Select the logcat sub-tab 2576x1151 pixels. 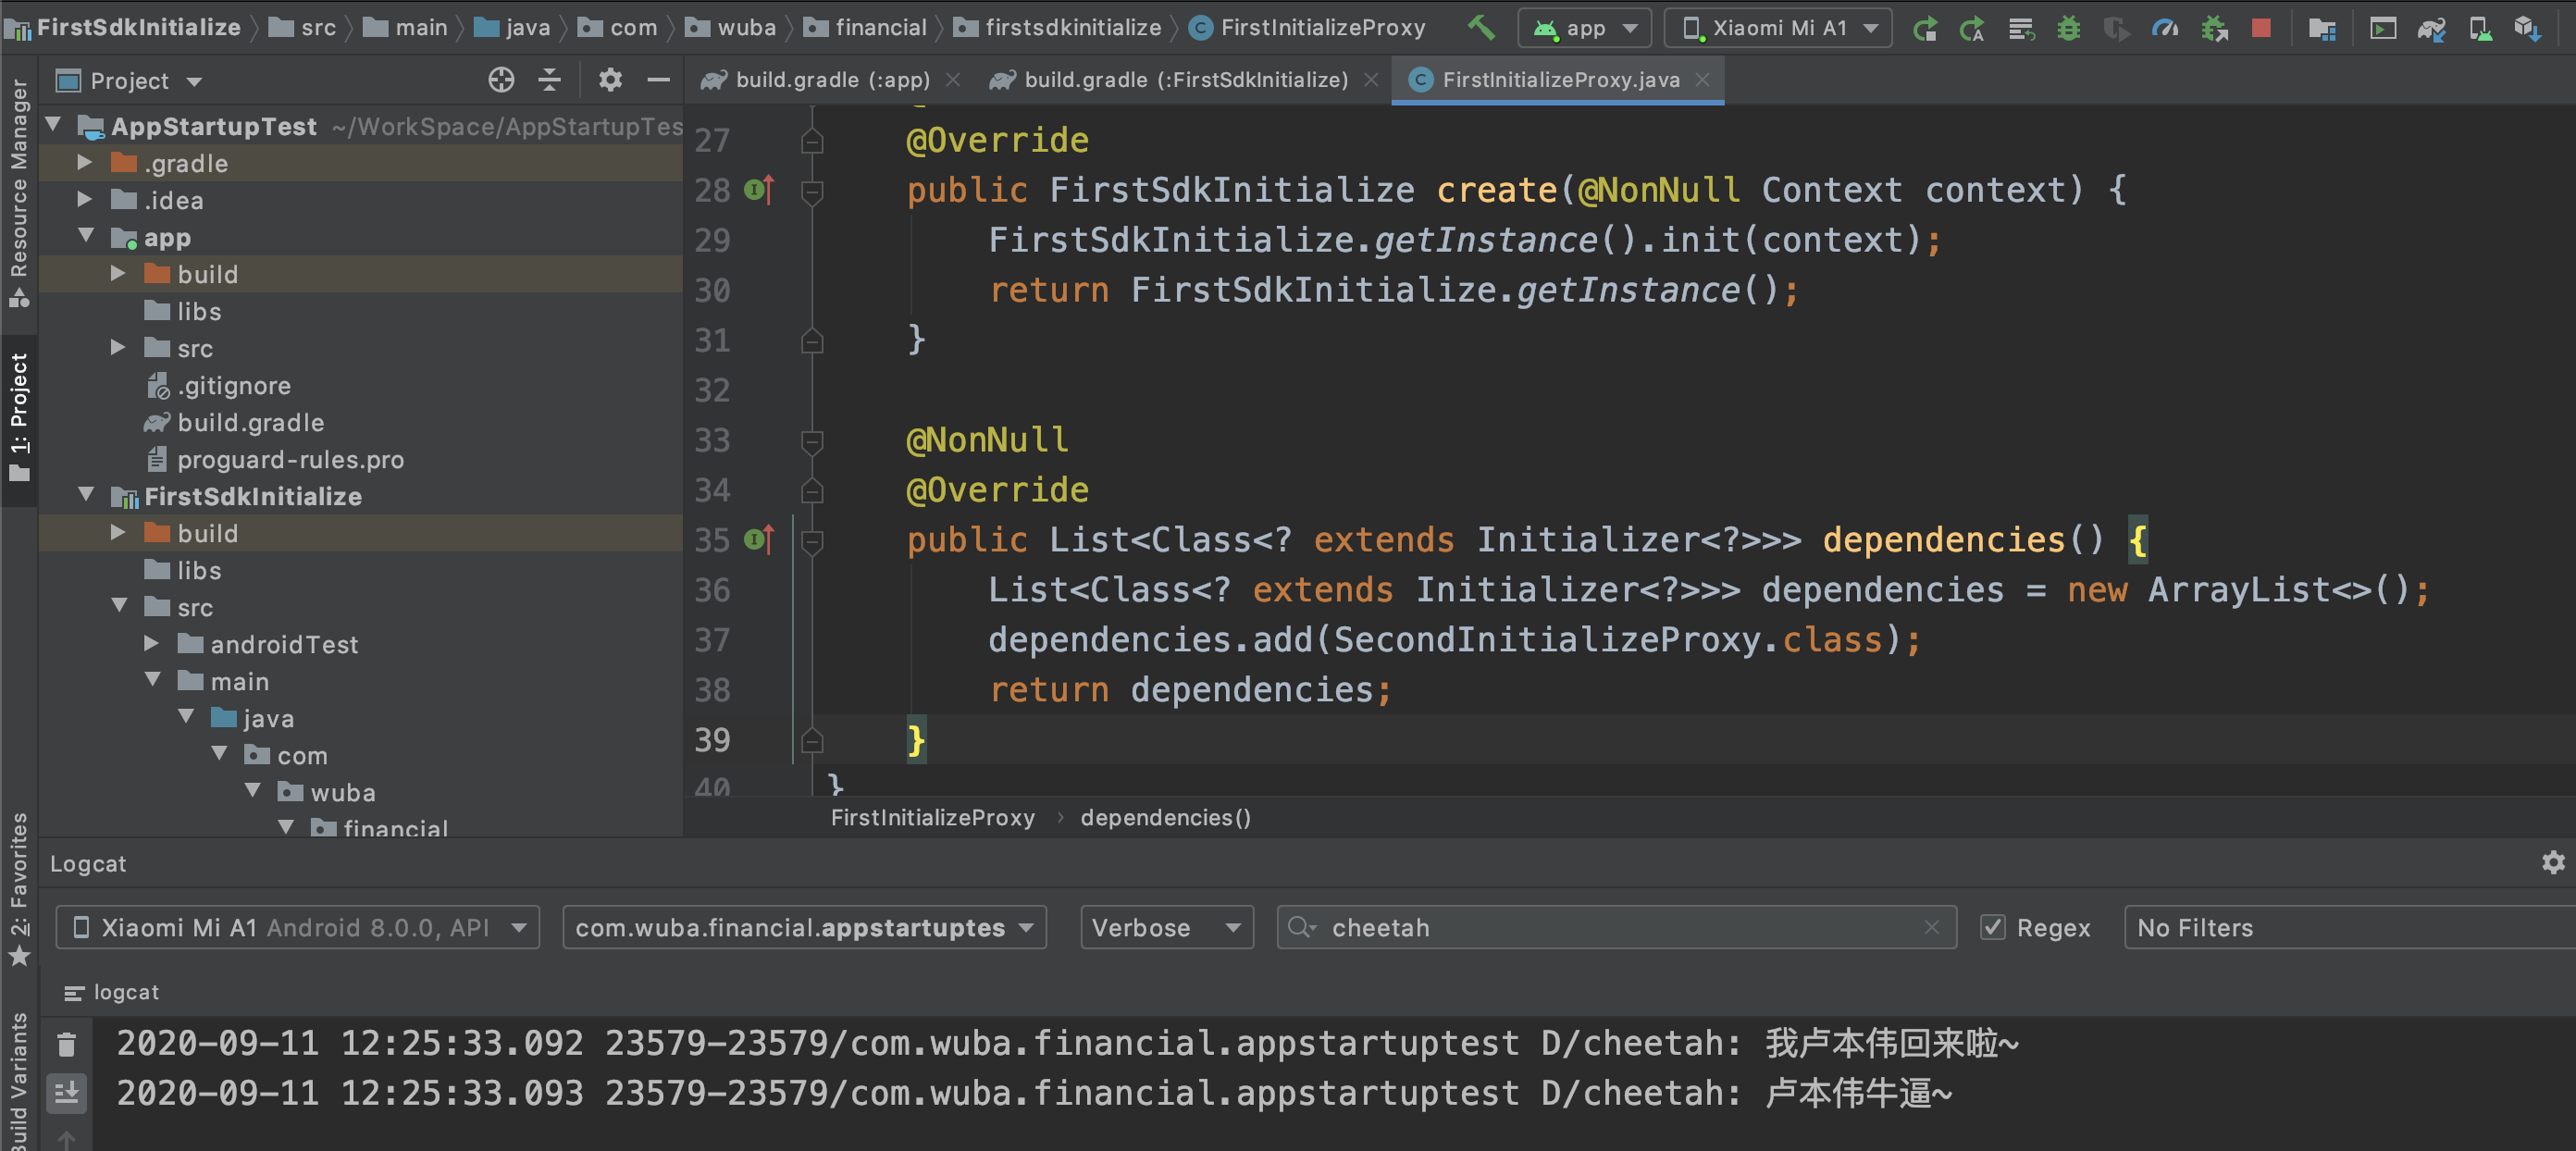tap(111, 992)
